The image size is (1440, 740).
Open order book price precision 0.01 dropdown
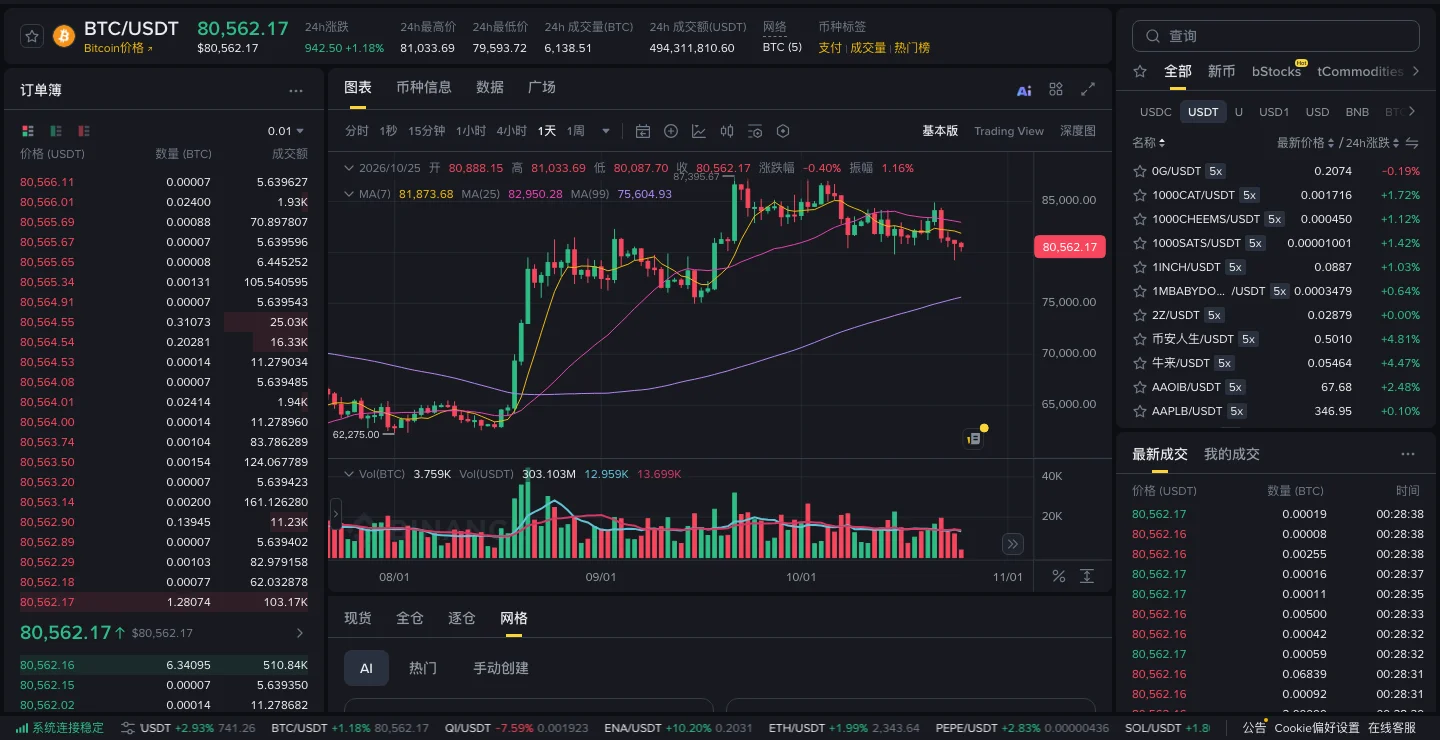[x=286, y=131]
